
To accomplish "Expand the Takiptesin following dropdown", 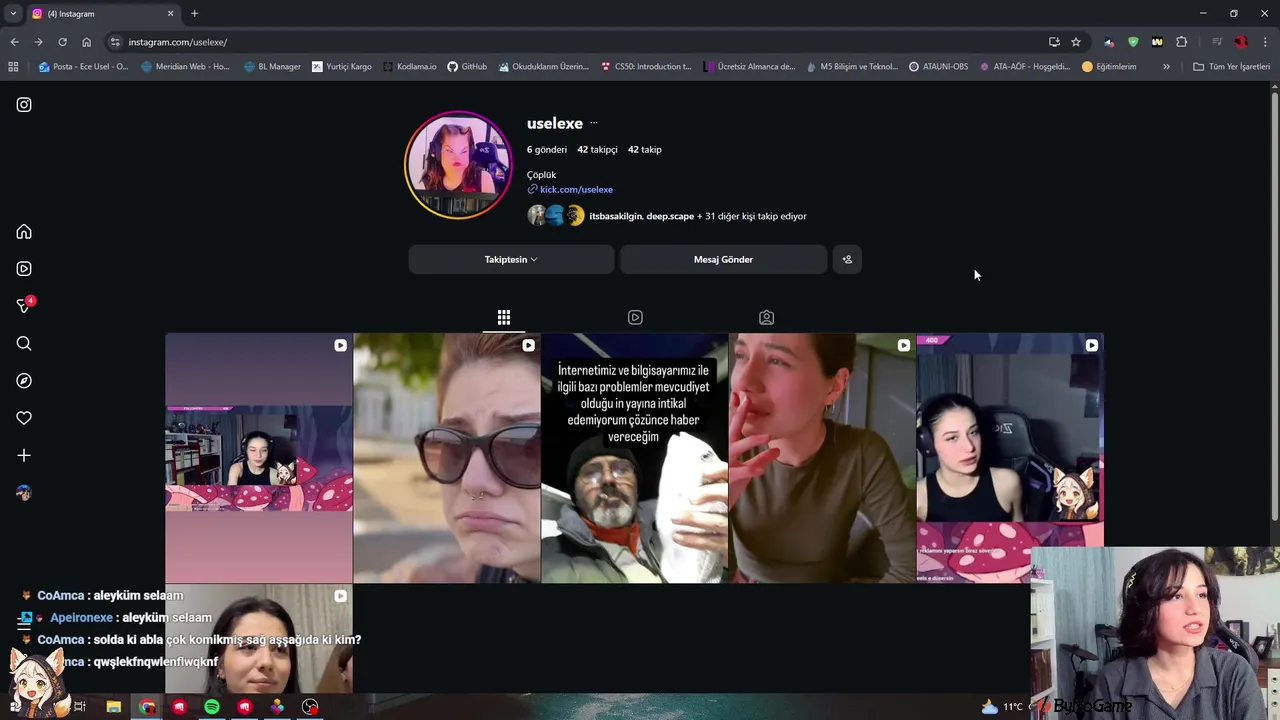I will [x=511, y=259].
